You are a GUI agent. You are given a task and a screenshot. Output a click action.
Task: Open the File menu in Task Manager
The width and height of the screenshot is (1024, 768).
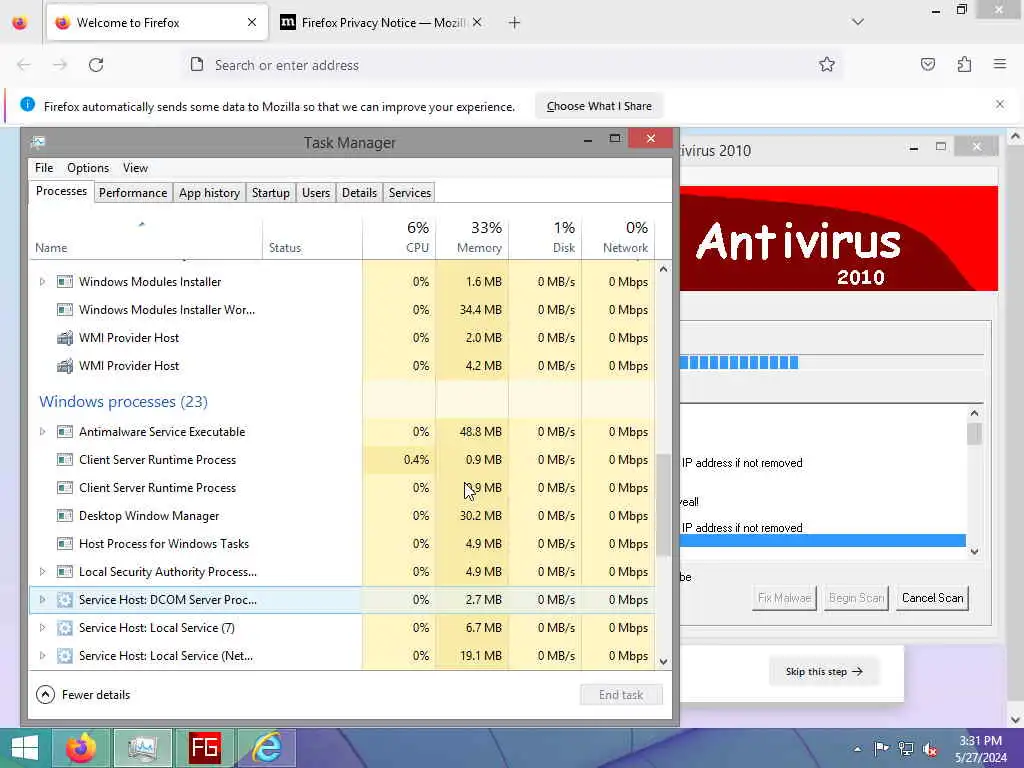(x=44, y=168)
